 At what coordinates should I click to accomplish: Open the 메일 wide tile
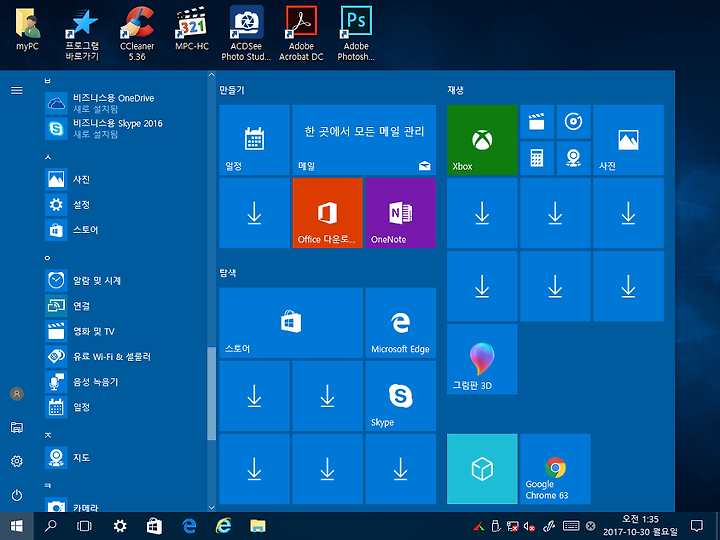click(364, 140)
